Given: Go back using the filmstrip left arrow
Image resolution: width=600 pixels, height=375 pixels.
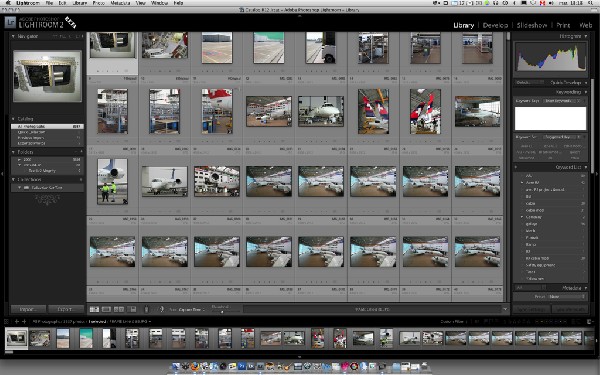Looking at the screenshot, I should click(x=16, y=321).
